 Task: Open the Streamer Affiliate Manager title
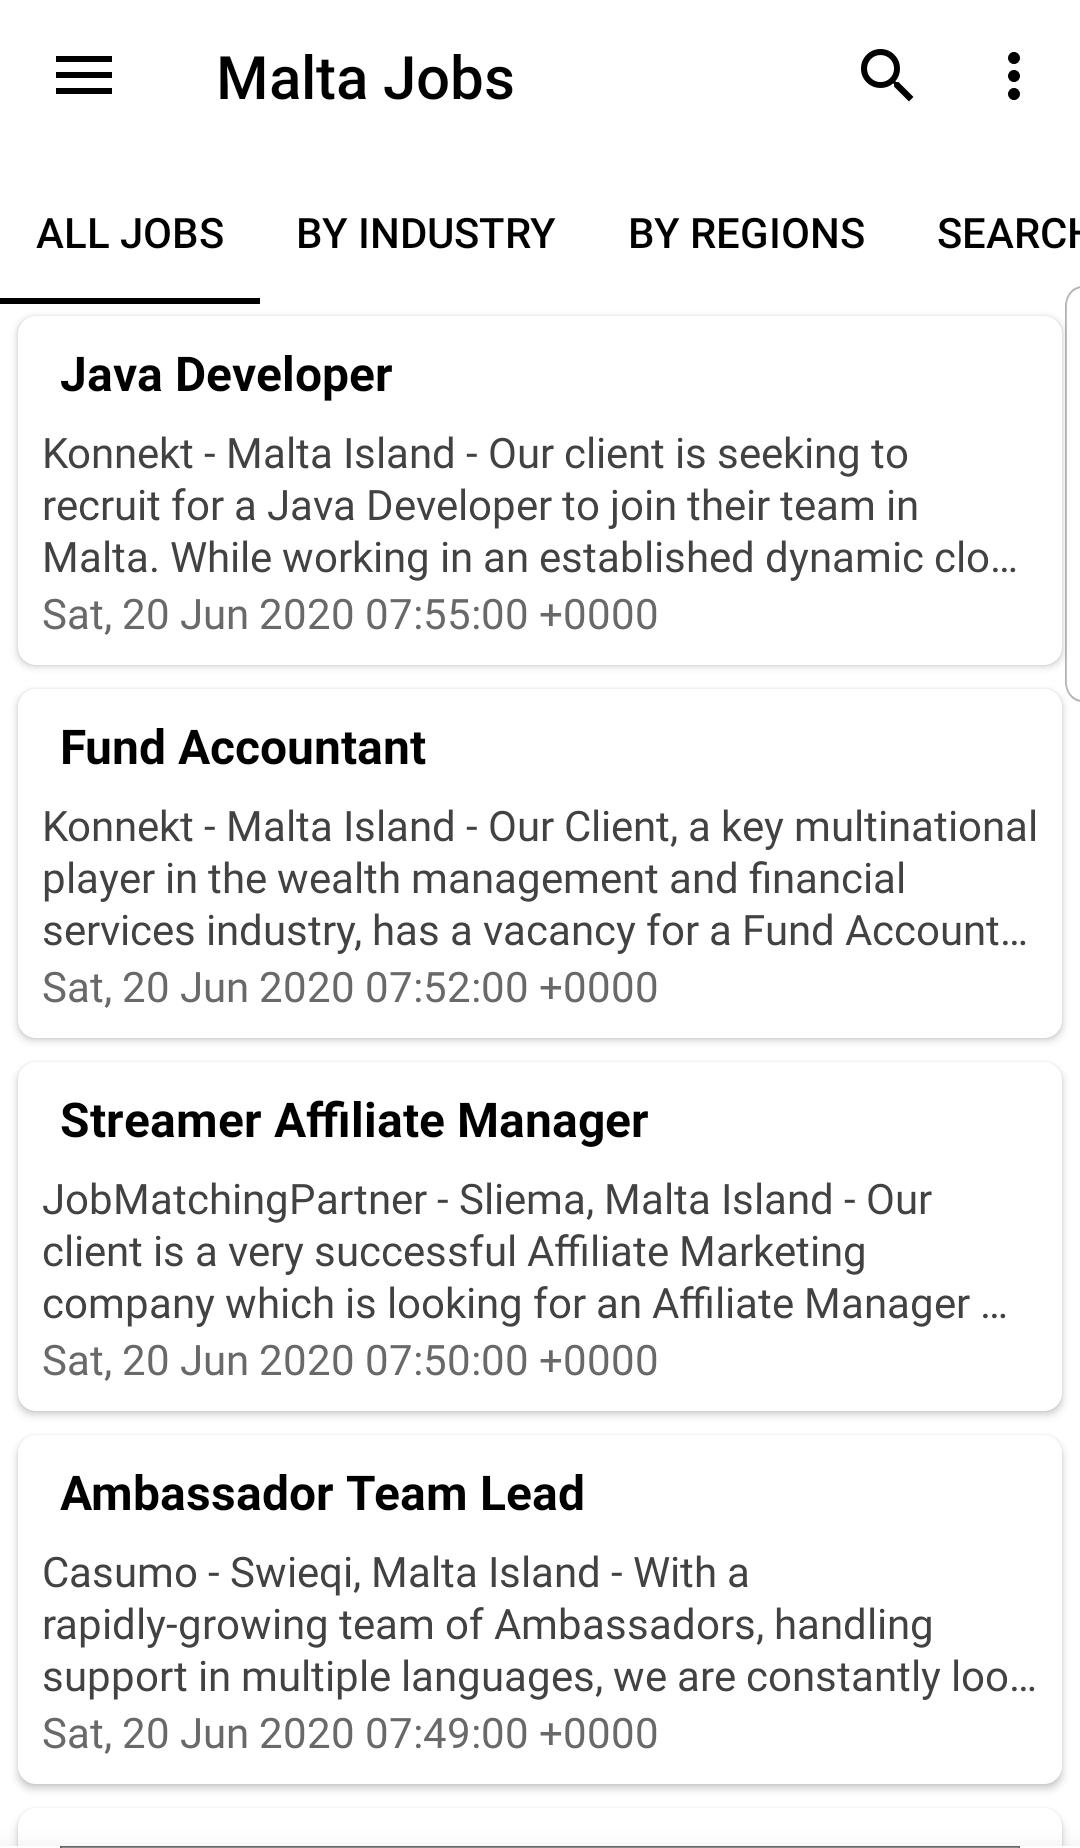[x=354, y=1121]
